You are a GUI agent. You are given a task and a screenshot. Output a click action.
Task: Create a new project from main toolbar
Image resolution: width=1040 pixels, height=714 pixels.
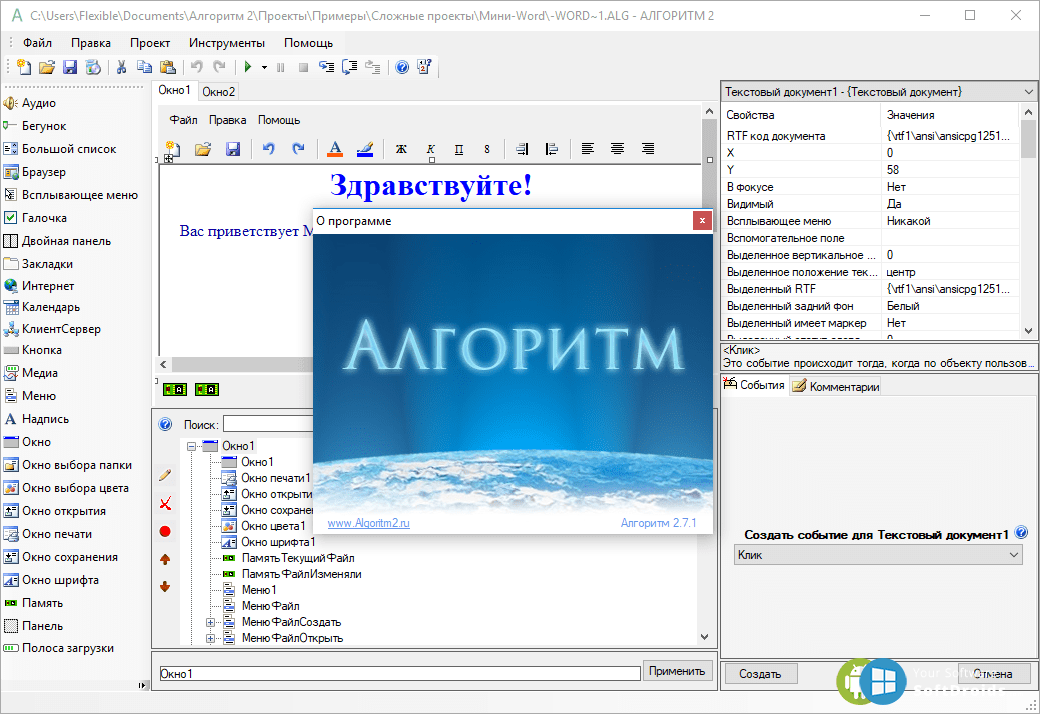(24, 66)
